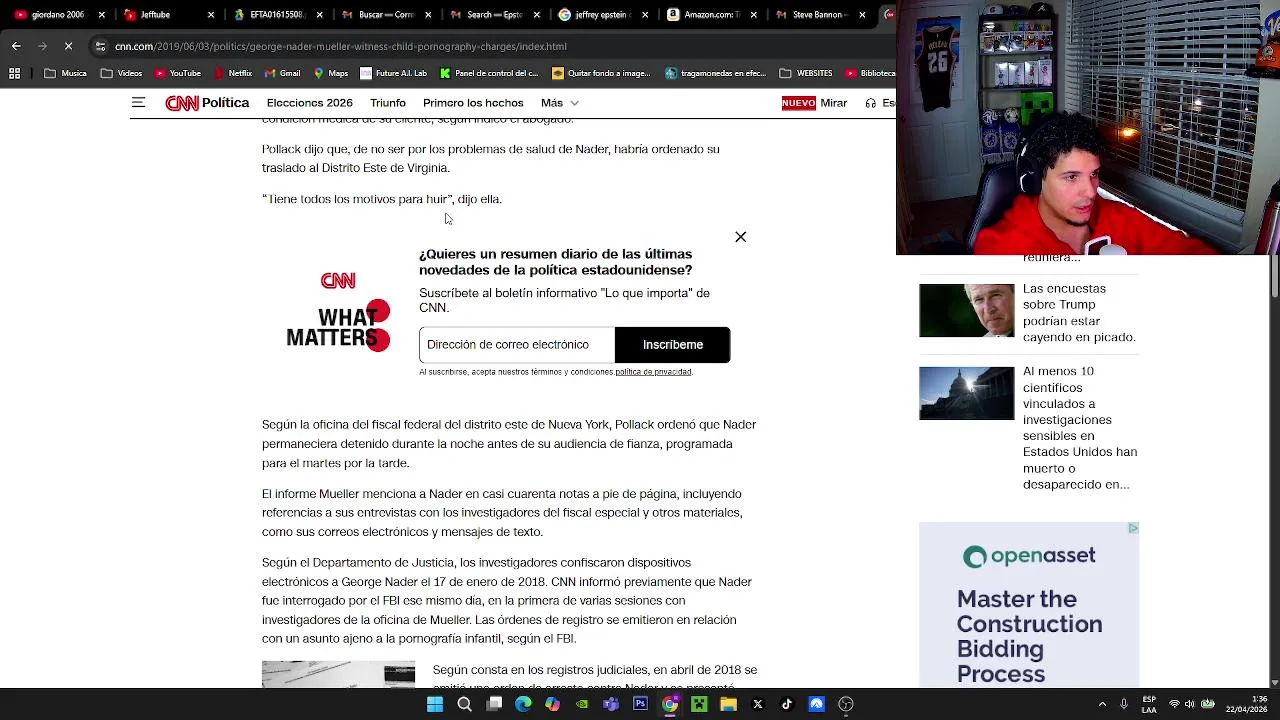Open Photoshop from taskbar
1280x720 pixels.
pyautogui.click(x=640, y=704)
